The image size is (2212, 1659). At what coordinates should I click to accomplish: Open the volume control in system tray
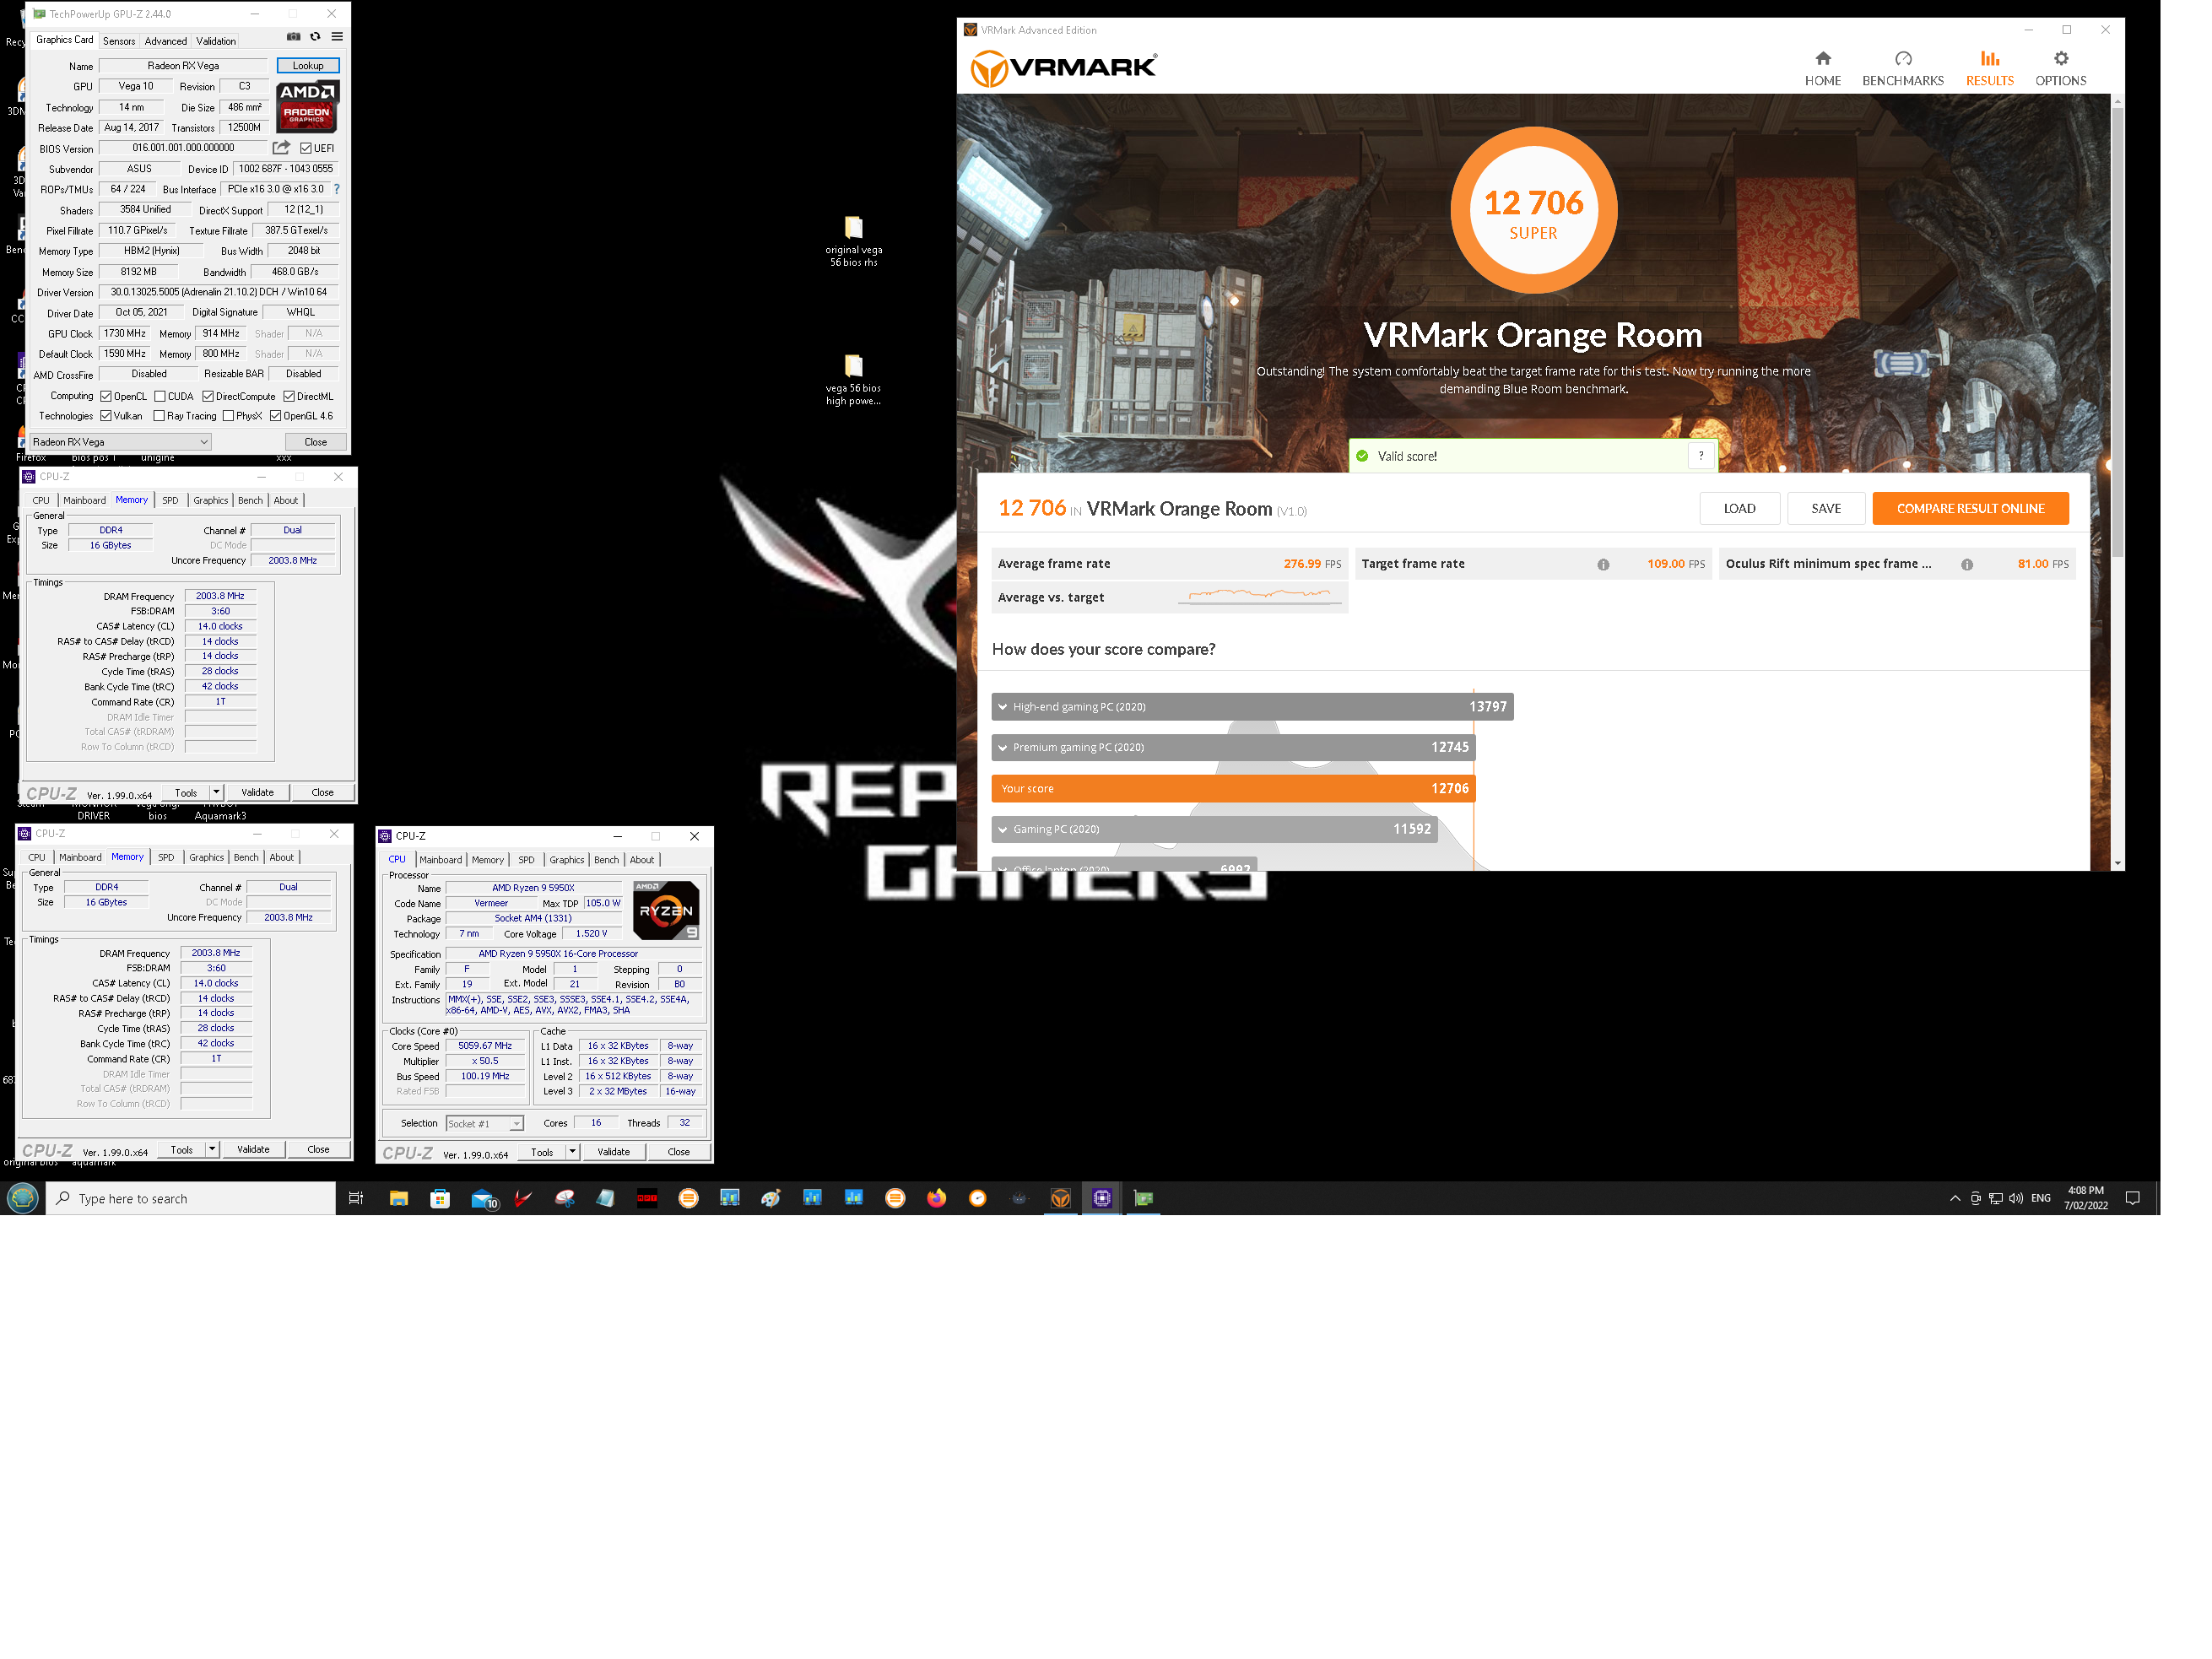pyautogui.click(x=2015, y=1198)
